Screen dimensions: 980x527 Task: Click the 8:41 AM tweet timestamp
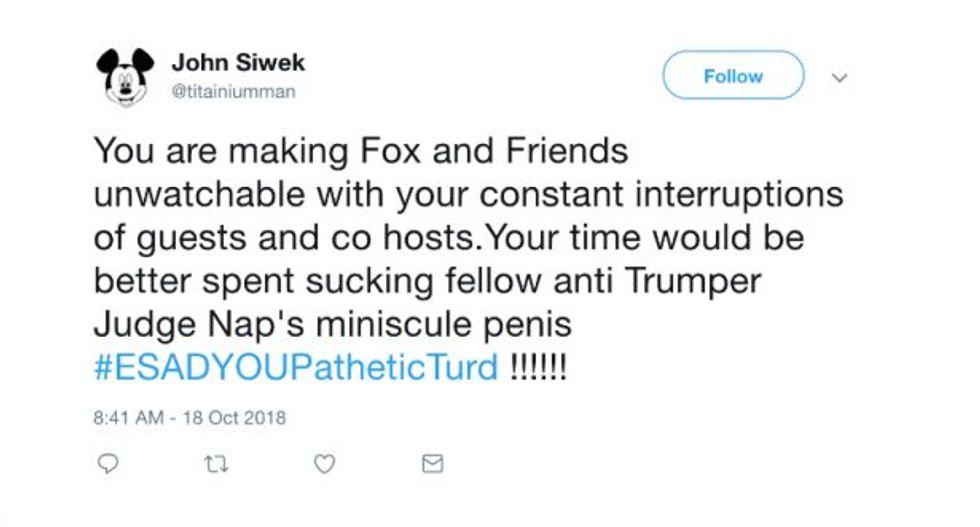tap(129, 418)
